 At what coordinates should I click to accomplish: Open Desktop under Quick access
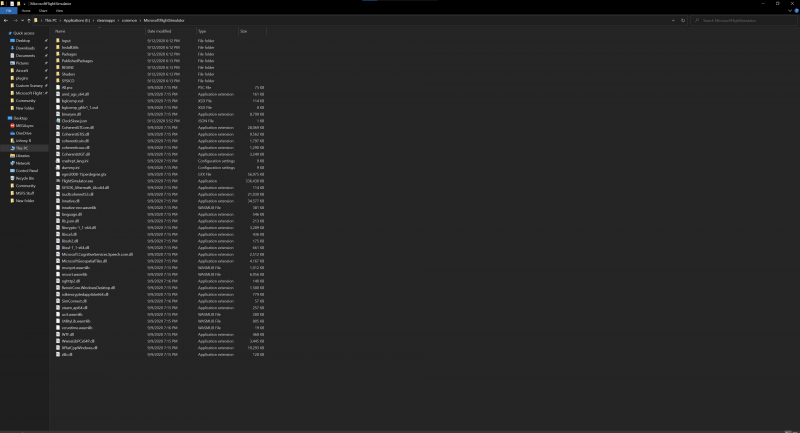click(22, 41)
